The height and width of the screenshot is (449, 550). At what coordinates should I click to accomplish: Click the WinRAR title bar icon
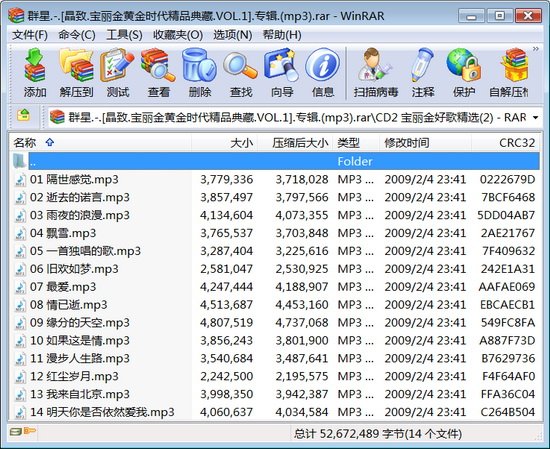point(16,16)
